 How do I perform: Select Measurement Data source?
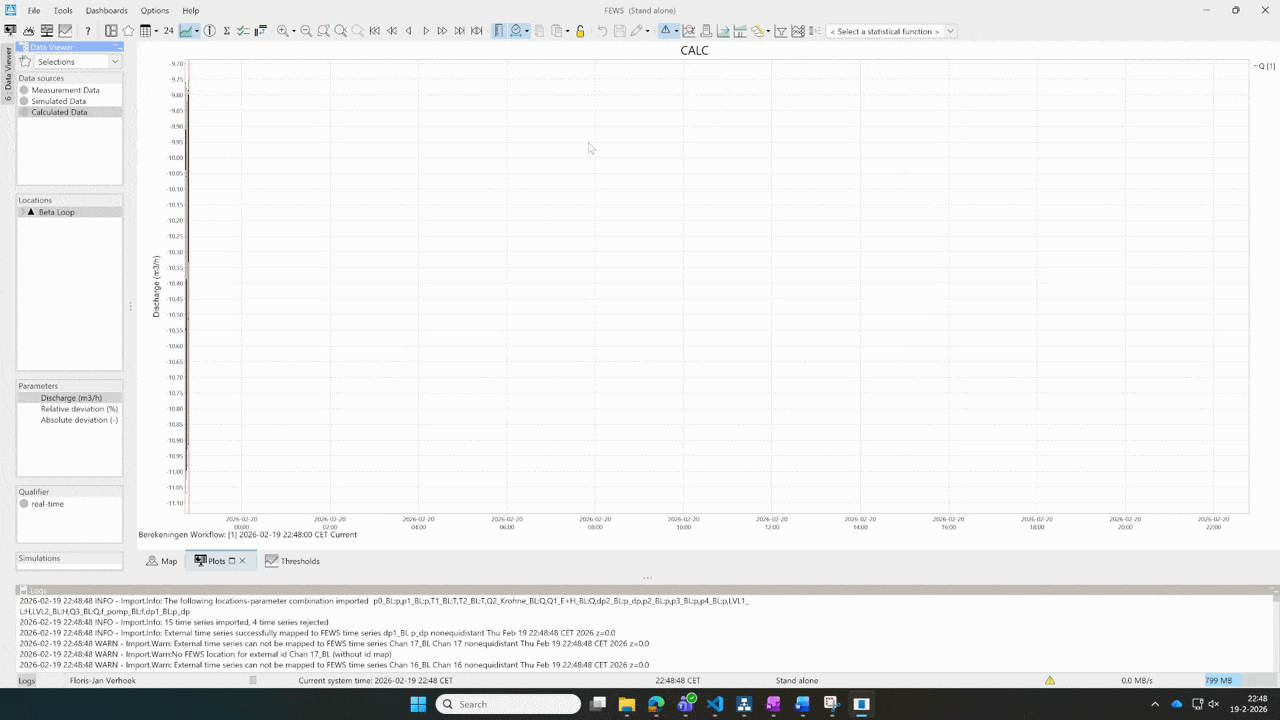click(65, 90)
